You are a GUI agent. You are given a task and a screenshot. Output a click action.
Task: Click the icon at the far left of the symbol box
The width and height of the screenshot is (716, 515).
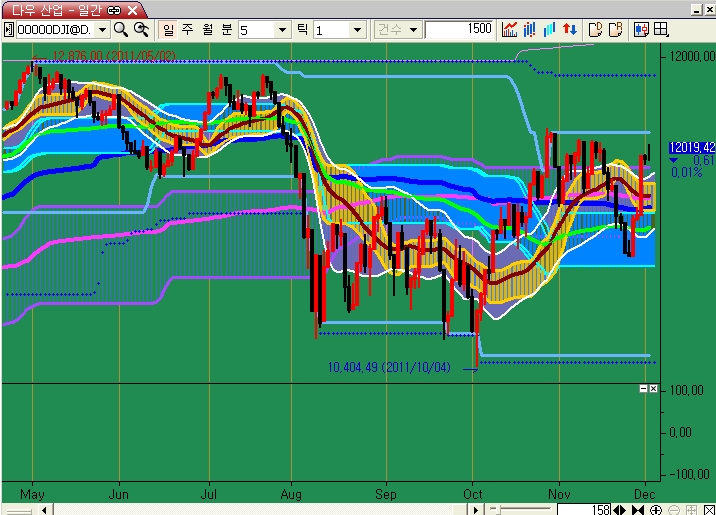pyautogui.click(x=9, y=30)
